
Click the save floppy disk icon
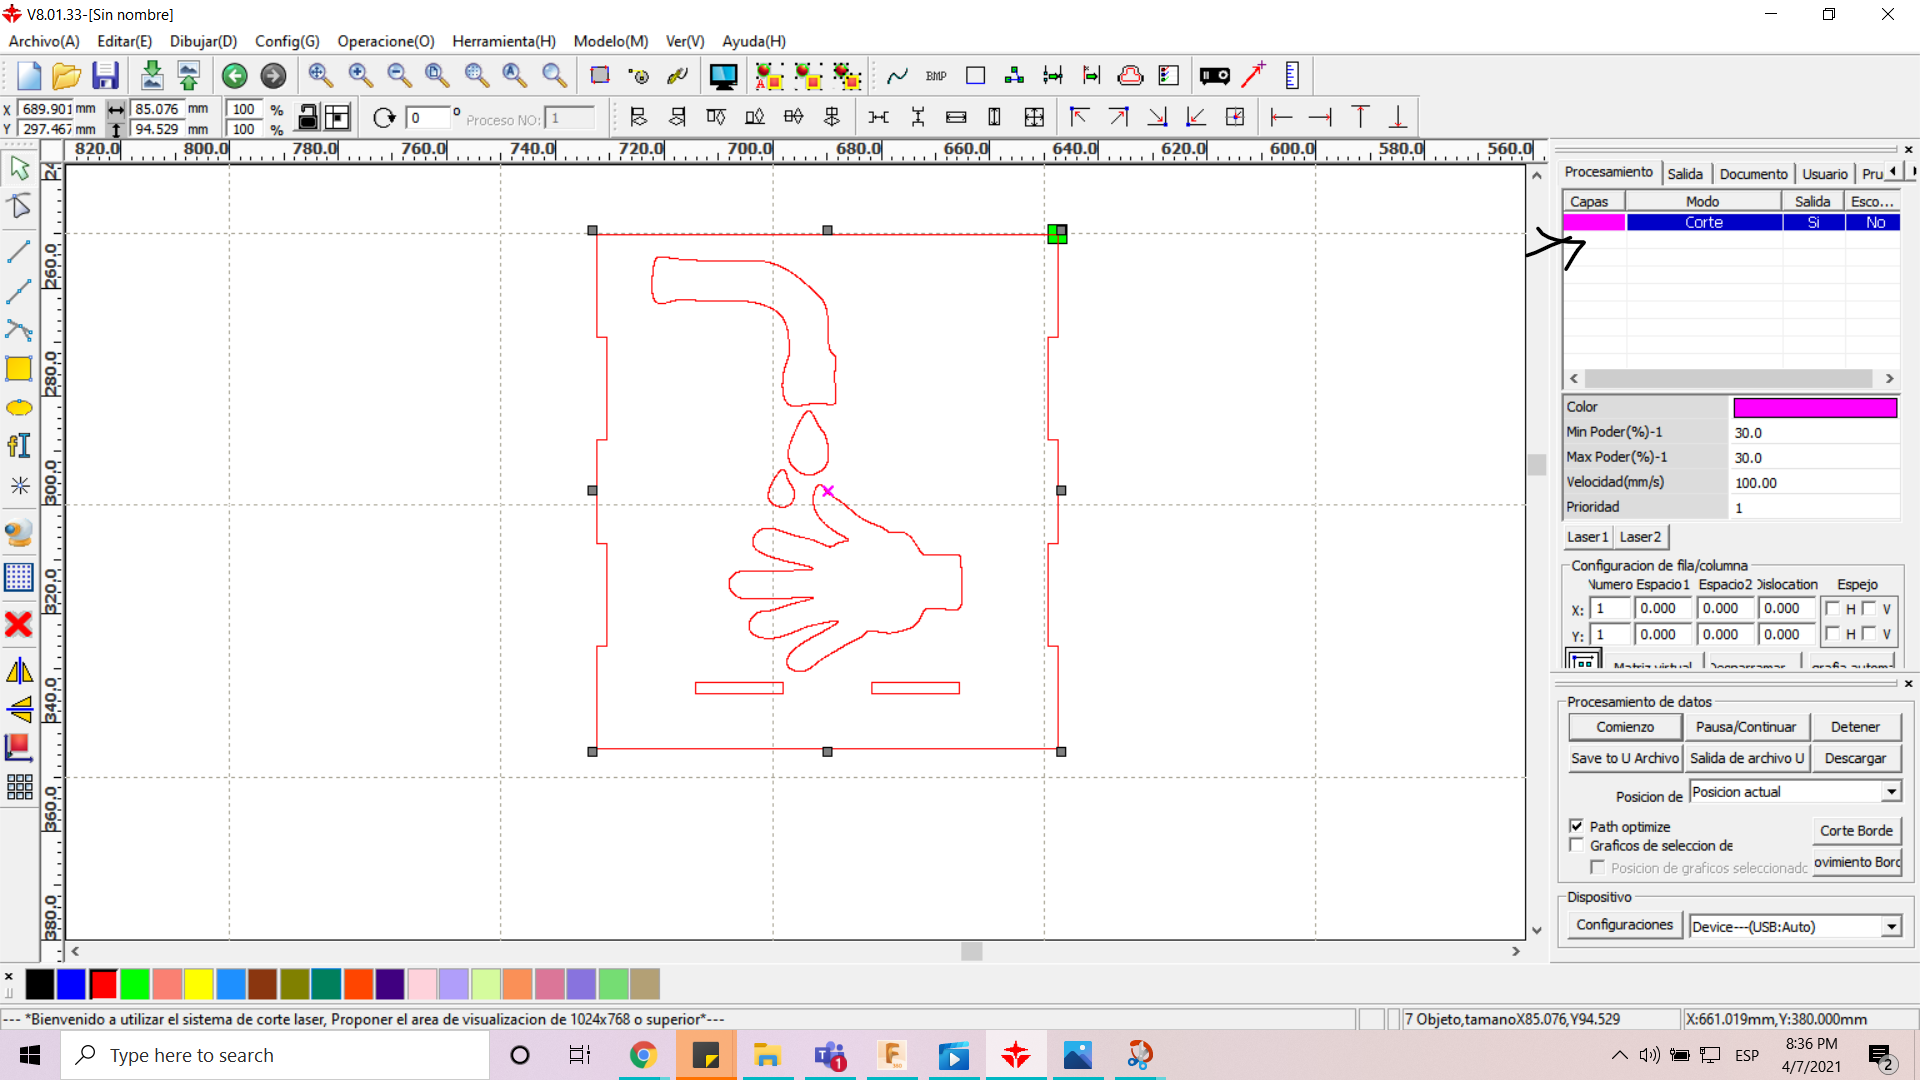click(x=105, y=76)
